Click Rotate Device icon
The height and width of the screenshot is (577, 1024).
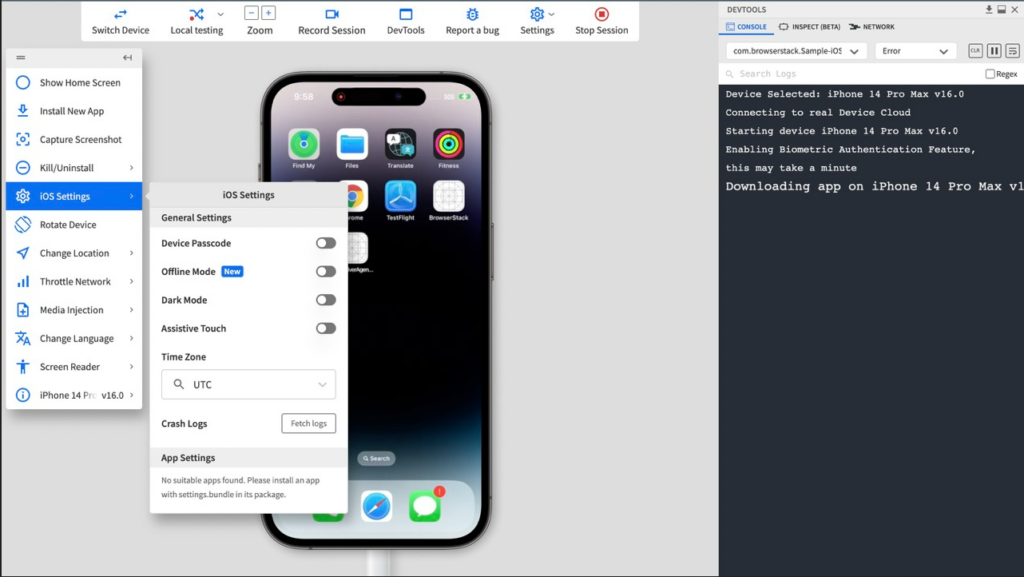click(x=23, y=225)
